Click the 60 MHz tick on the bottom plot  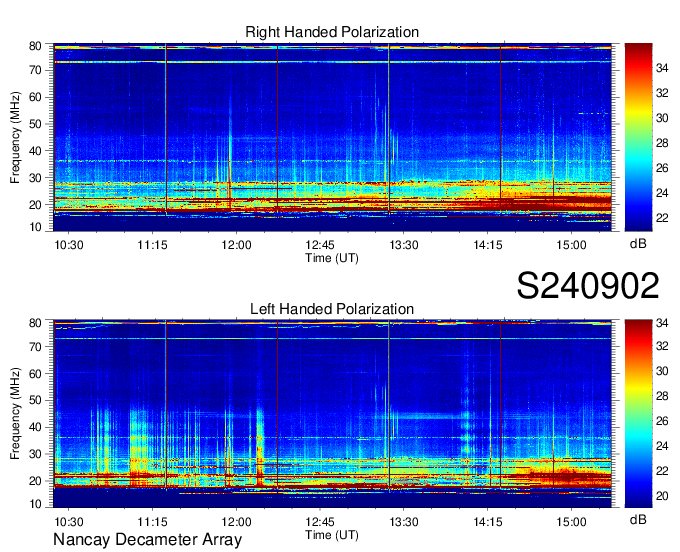click(x=36, y=373)
